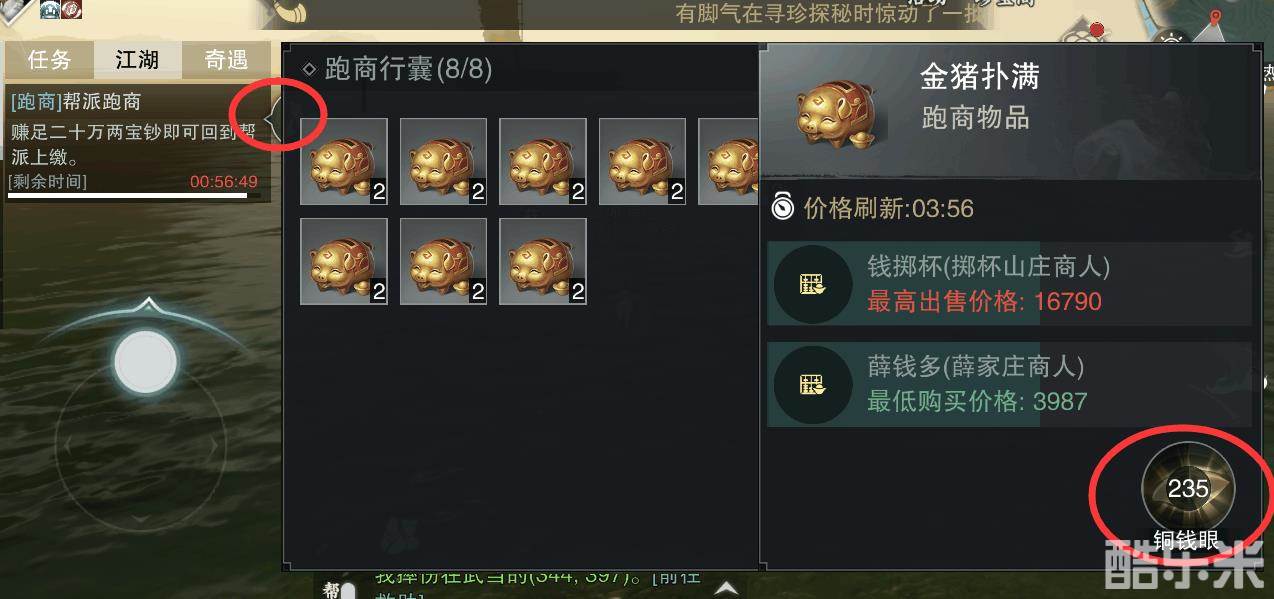Expand the chat panel with the up chevron

[x=727, y=588]
